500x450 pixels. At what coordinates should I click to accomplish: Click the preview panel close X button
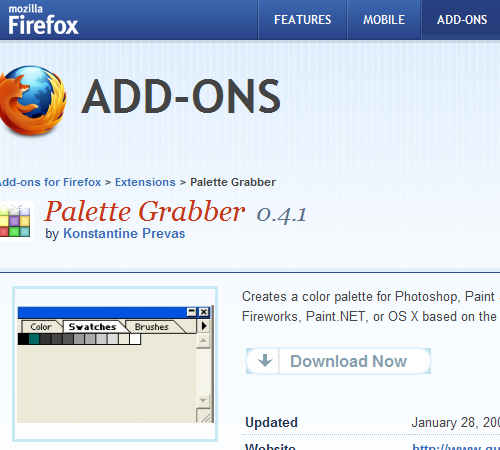(204, 312)
